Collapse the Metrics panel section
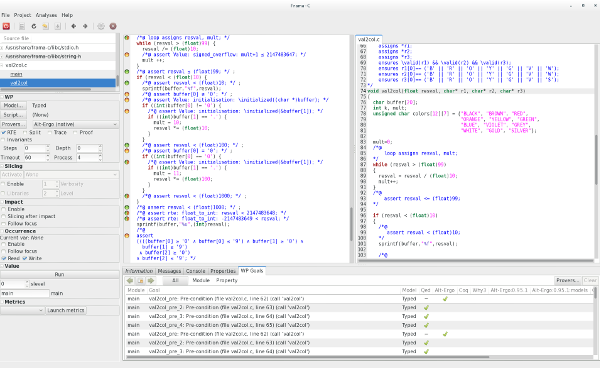Image resolution: width=600 pixels, height=368 pixels. tap(2, 302)
